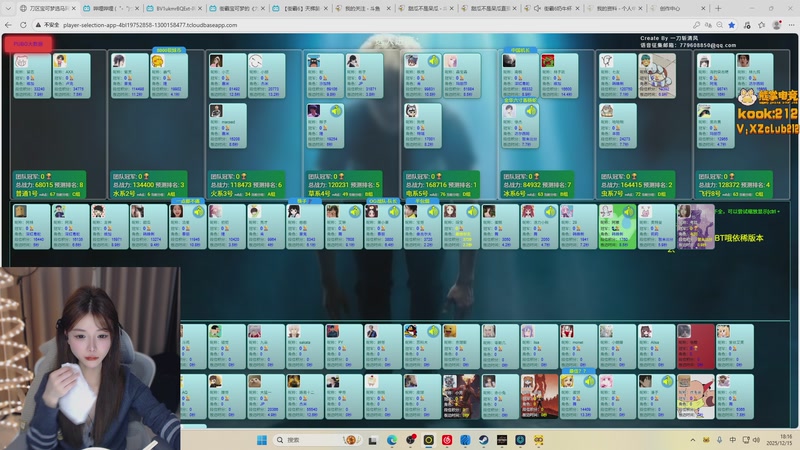This screenshot has width=800, height=450.
Task: Click the 不安全 security warning indicator
Action: (47, 24)
